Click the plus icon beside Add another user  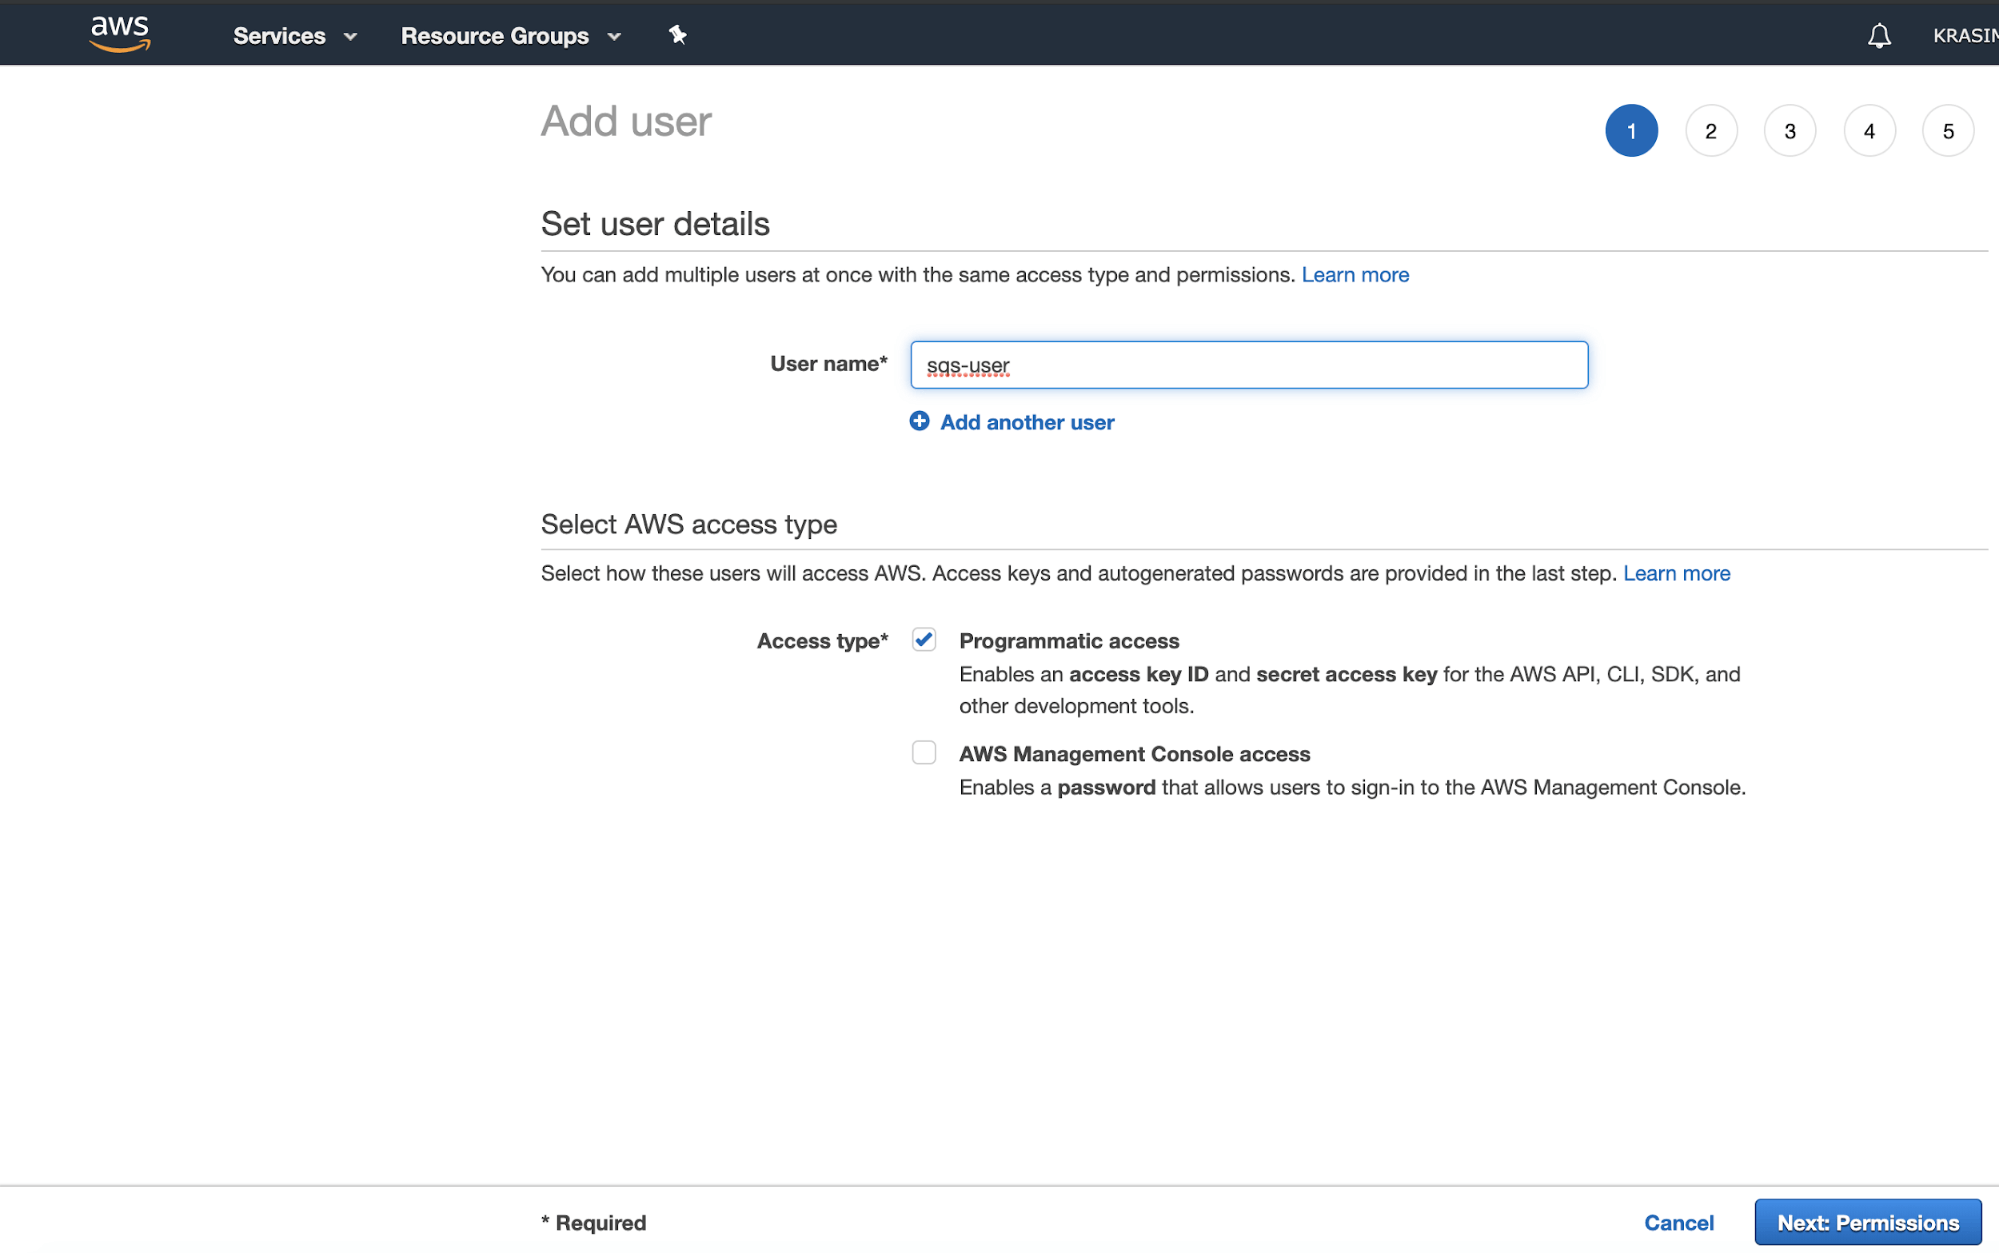click(919, 421)
